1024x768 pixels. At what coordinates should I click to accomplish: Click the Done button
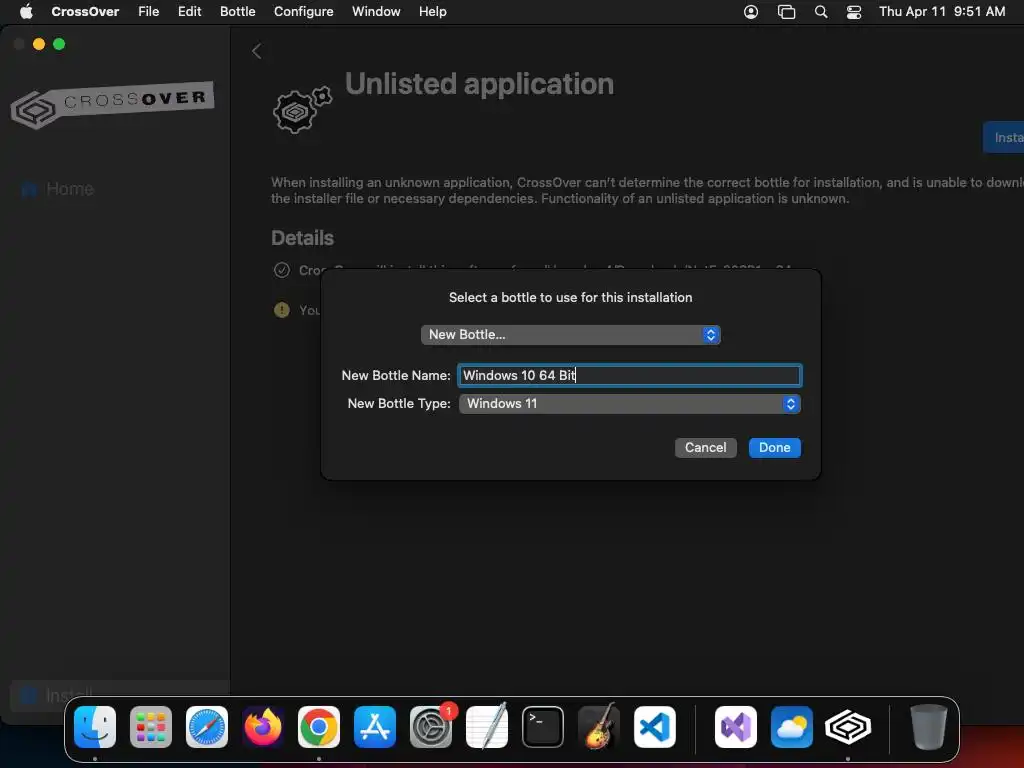[x=775, y=447]
